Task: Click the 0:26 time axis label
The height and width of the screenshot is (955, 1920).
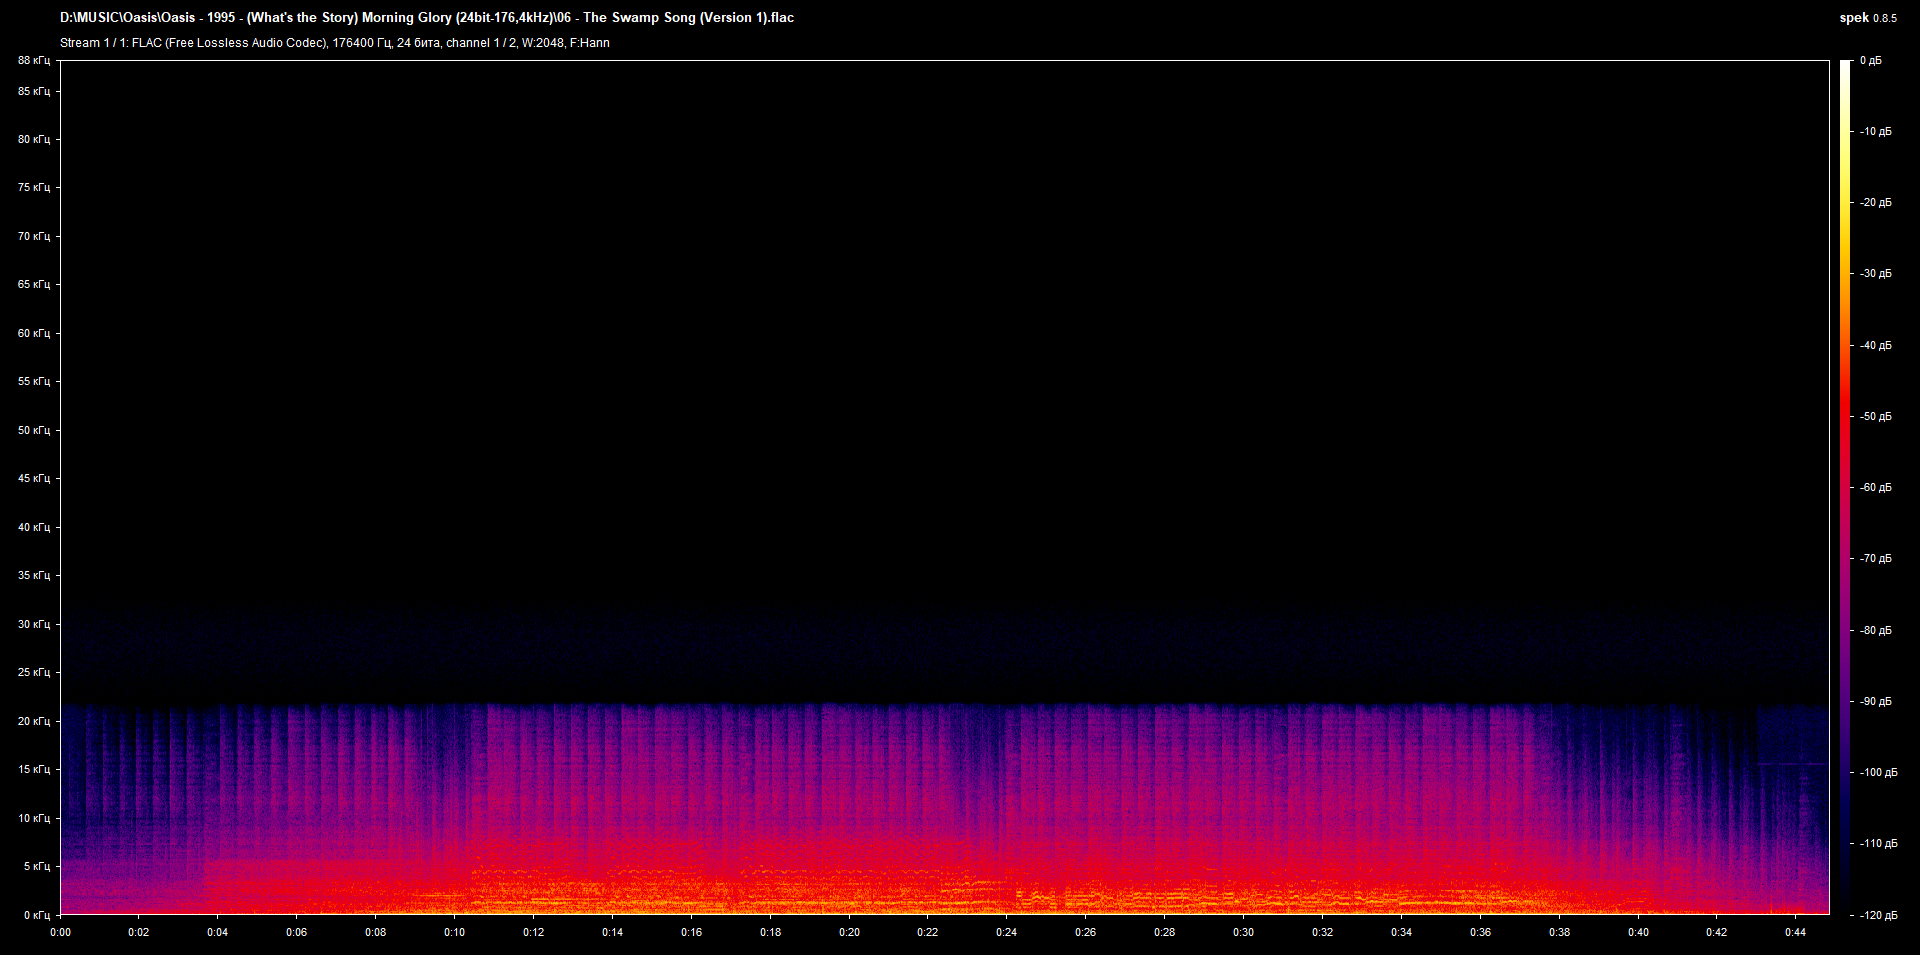Action: click(x=1086, y=933)
